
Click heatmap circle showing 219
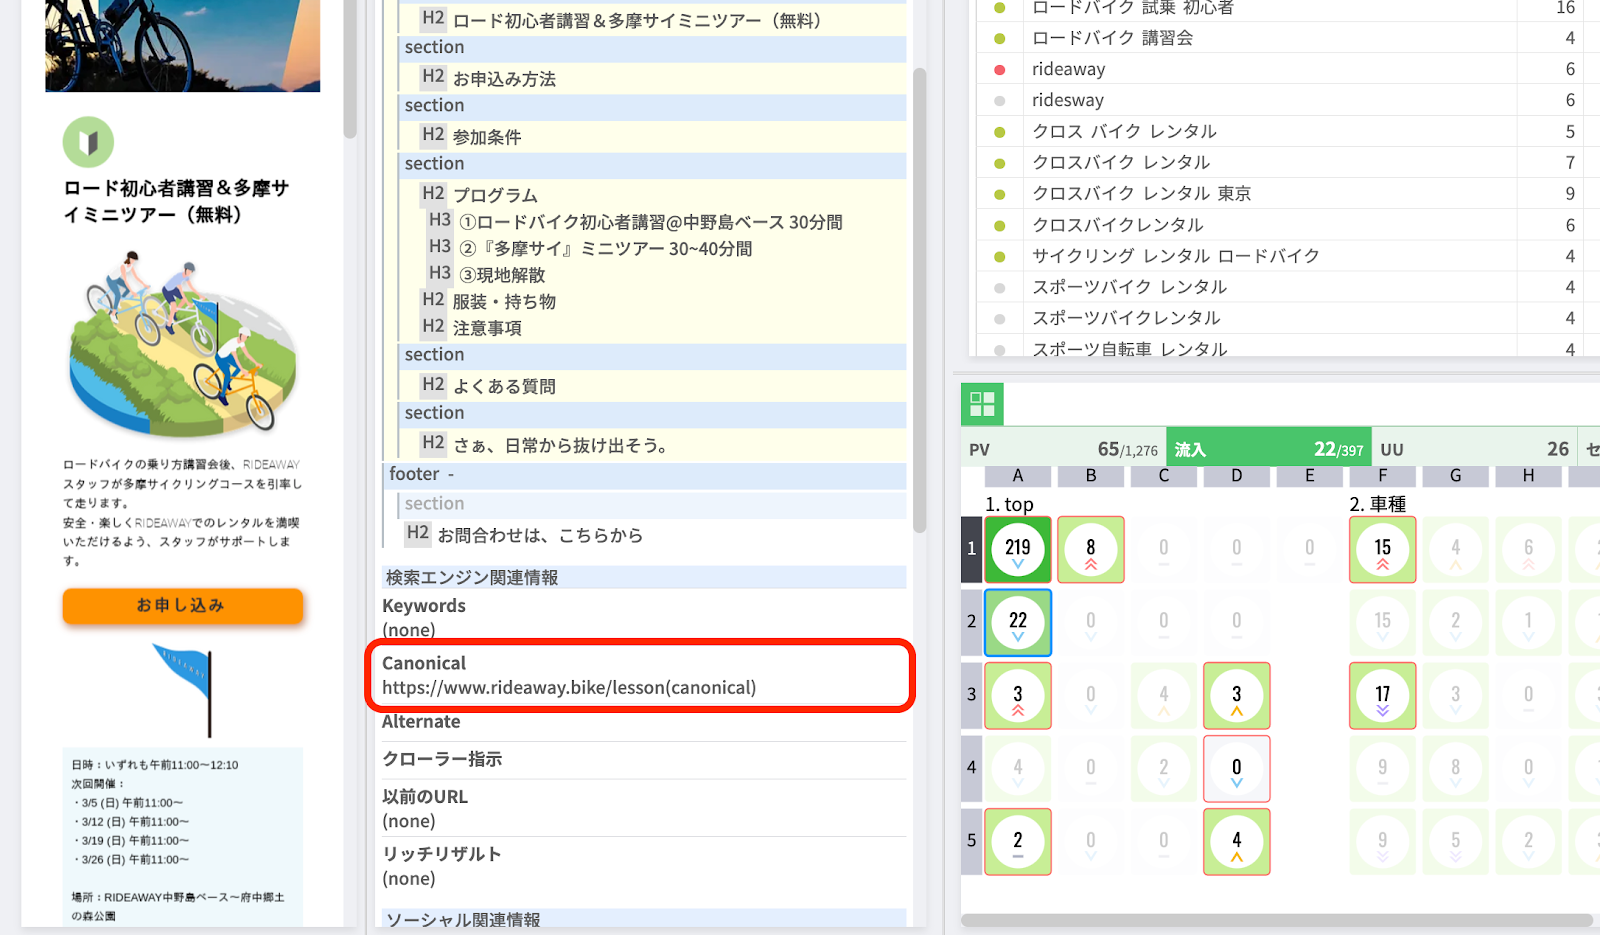pos(1017,549)
